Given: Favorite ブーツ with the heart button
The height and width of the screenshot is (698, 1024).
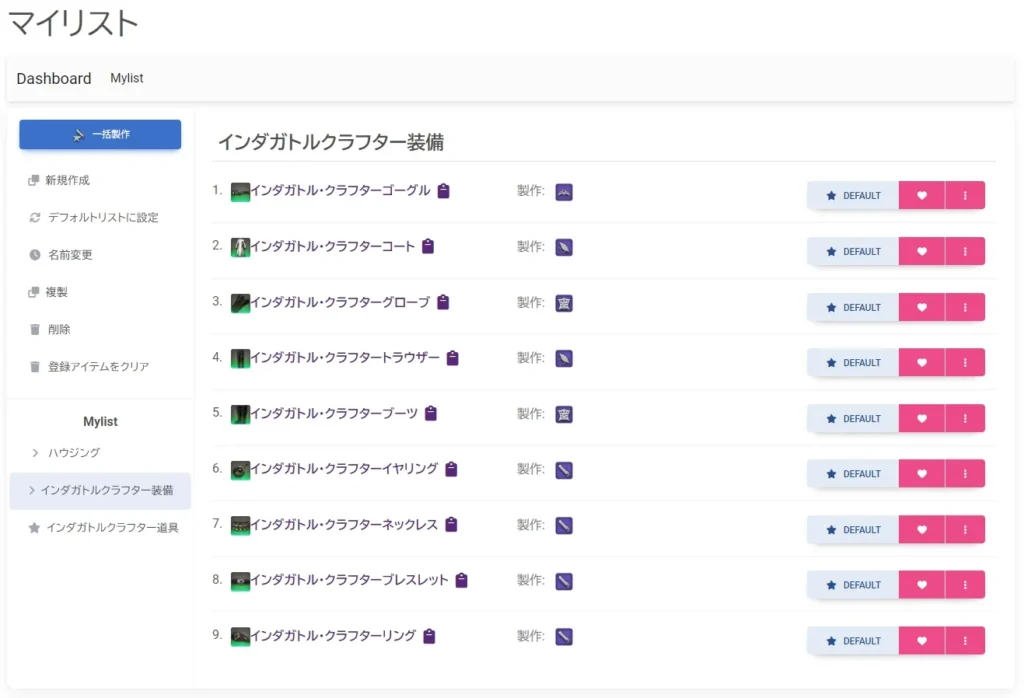Looking at the screenshot, I should pos(921,419).
